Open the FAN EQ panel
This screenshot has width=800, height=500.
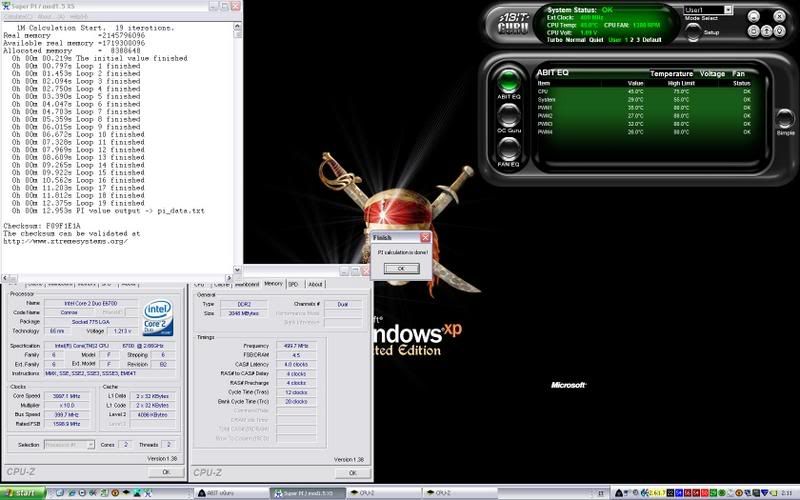[508, 149]
